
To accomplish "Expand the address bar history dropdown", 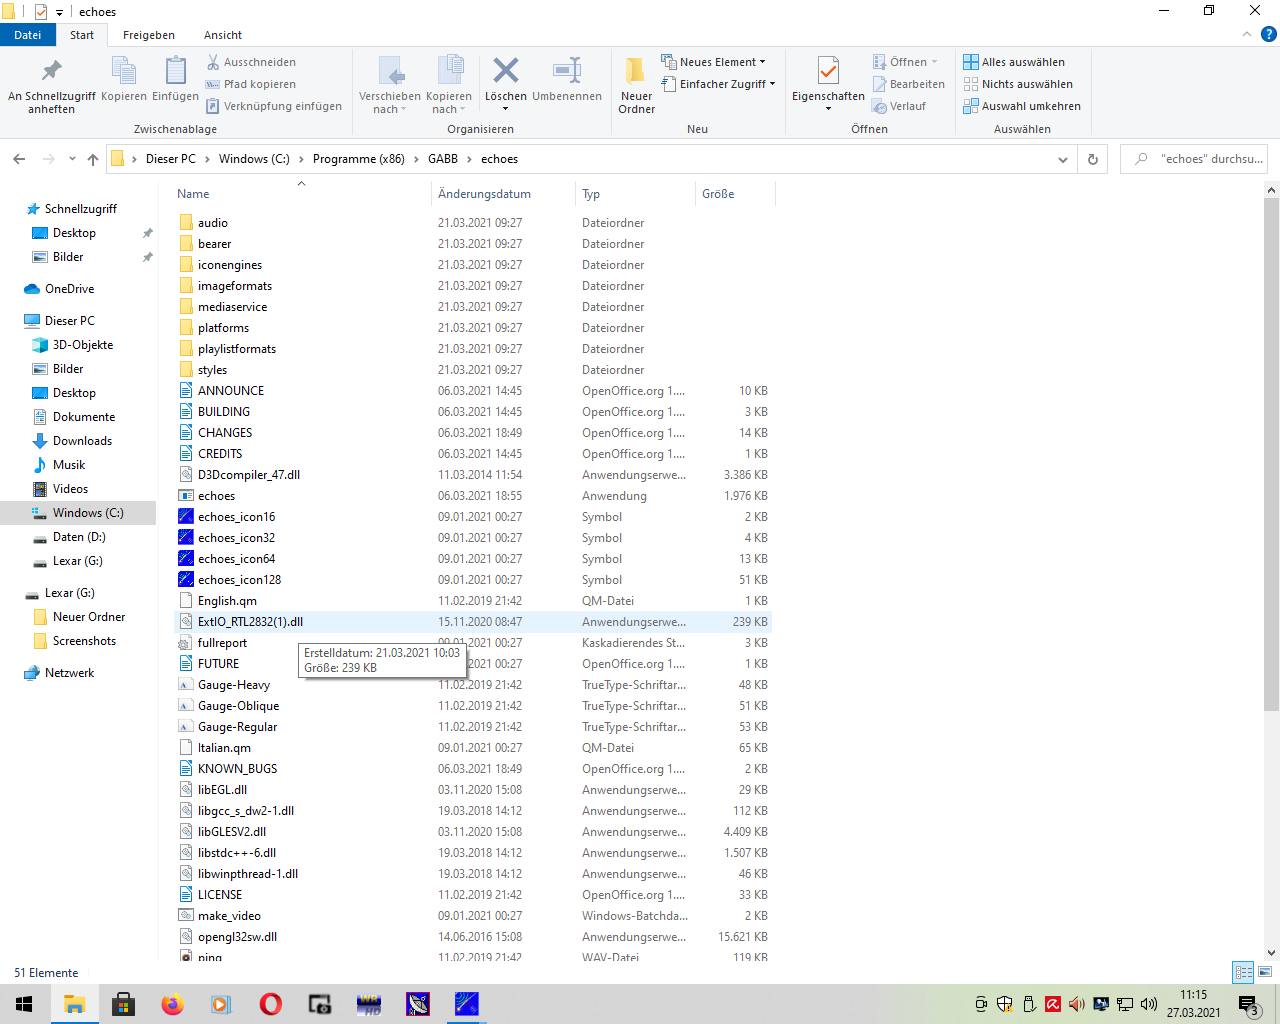I will (1062, 159).
